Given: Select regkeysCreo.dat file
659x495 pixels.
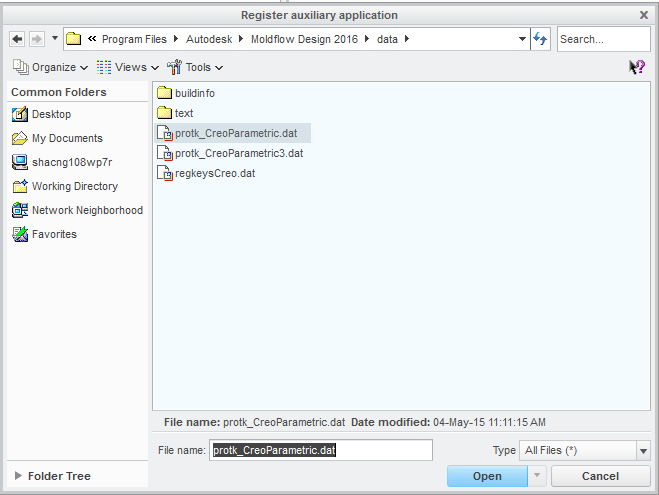Looking at the screenshot, I should click(206, 173).
